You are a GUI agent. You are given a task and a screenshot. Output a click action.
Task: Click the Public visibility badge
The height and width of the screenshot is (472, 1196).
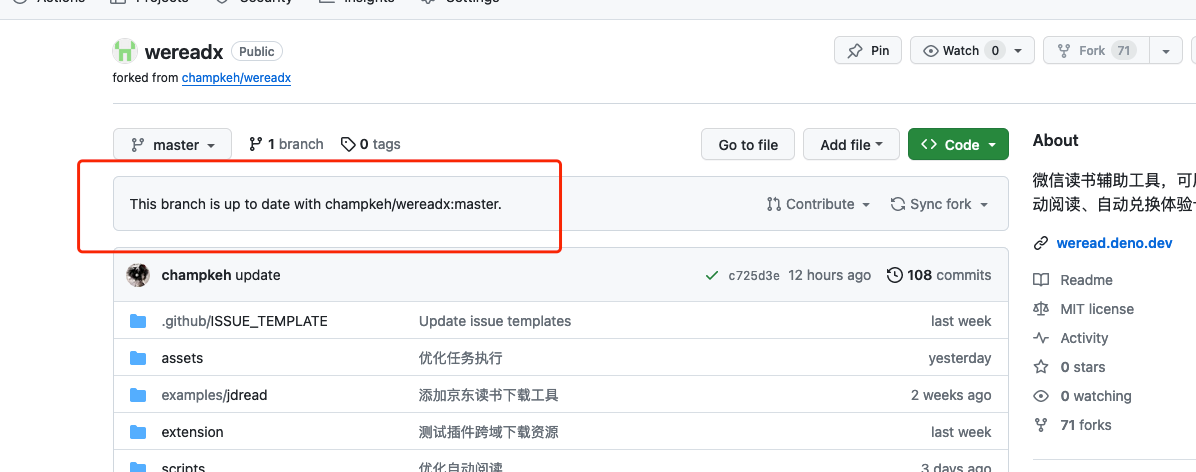[x=257, y=51]
